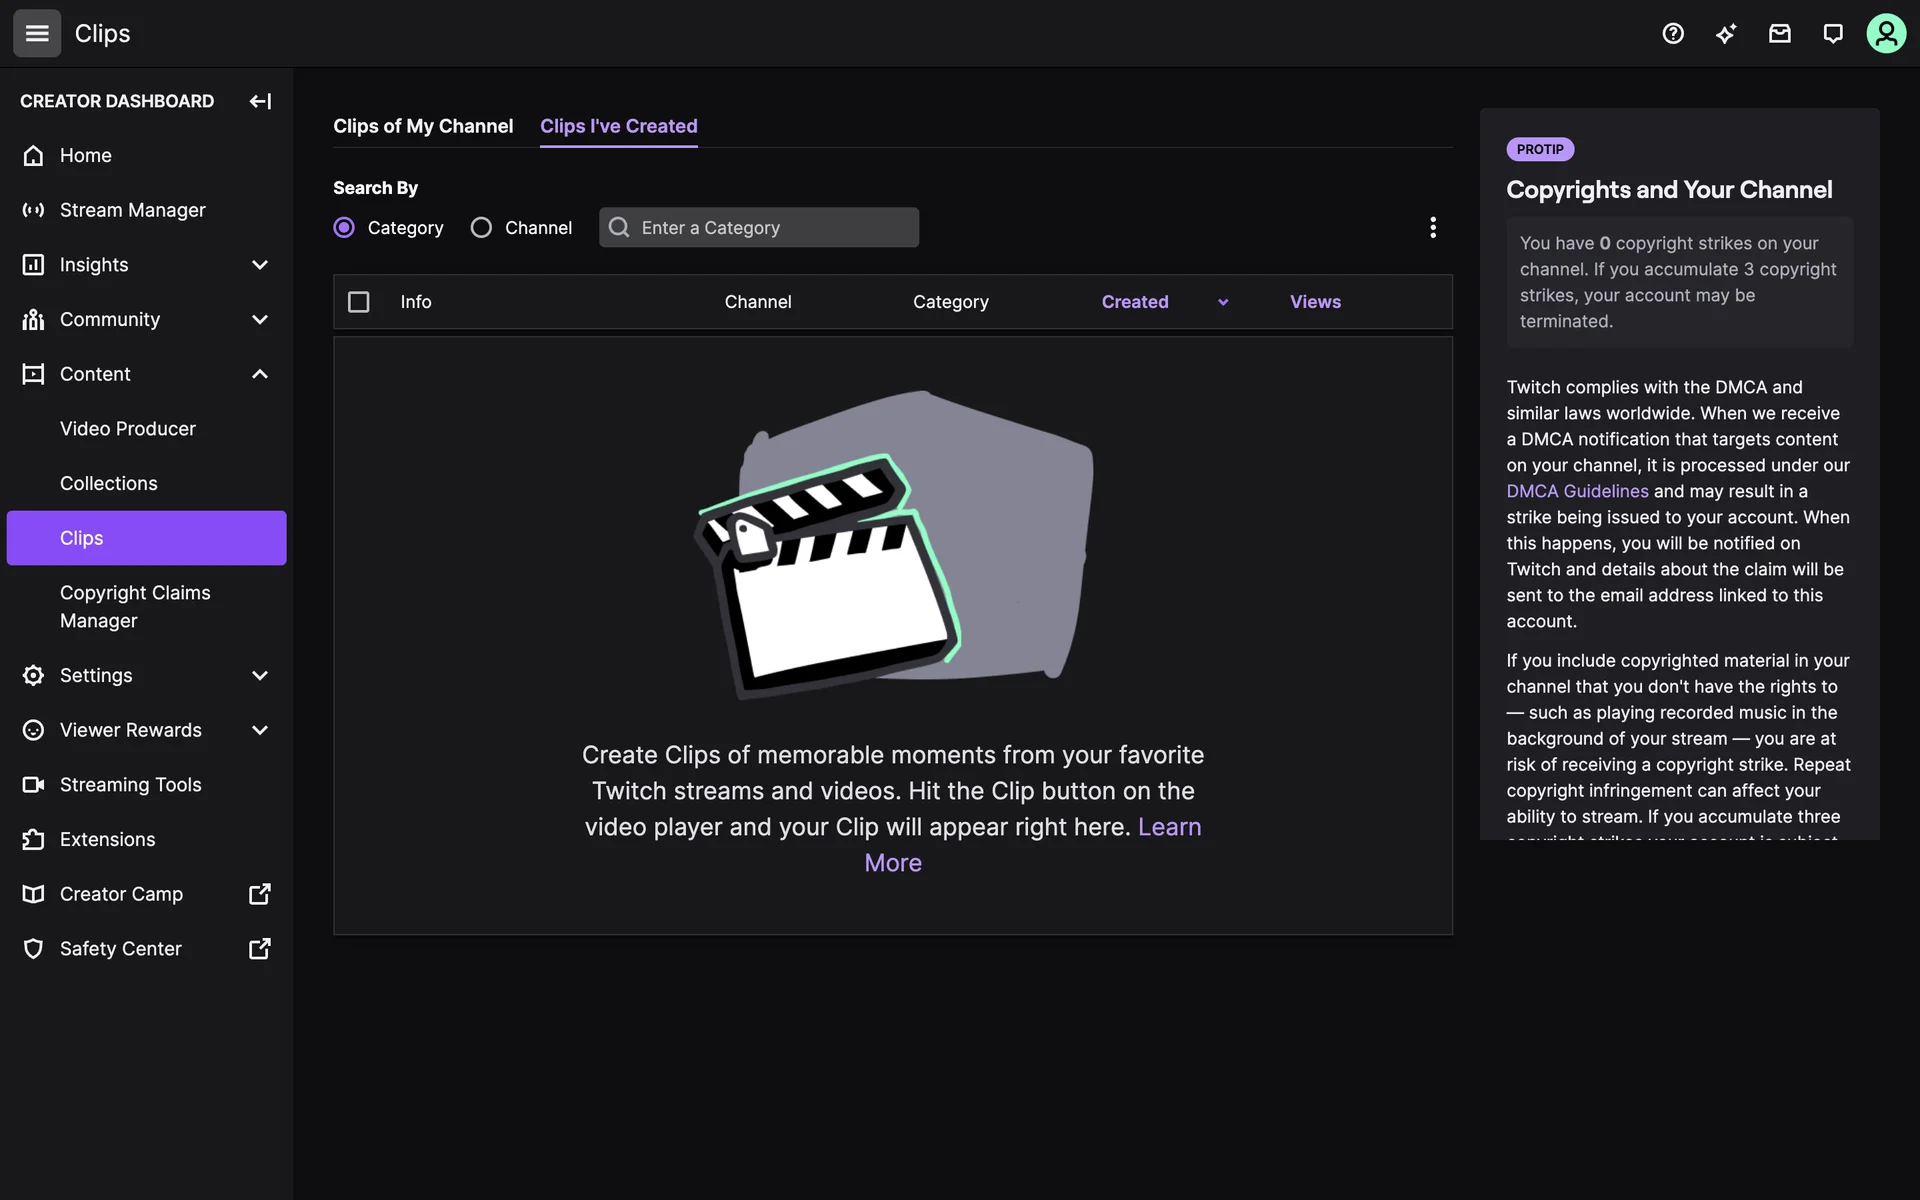Image resolution: width=1920 pixels, height=1200 pixels.
Task: Open the Video Producer menu item
Action: click(128, 429)
